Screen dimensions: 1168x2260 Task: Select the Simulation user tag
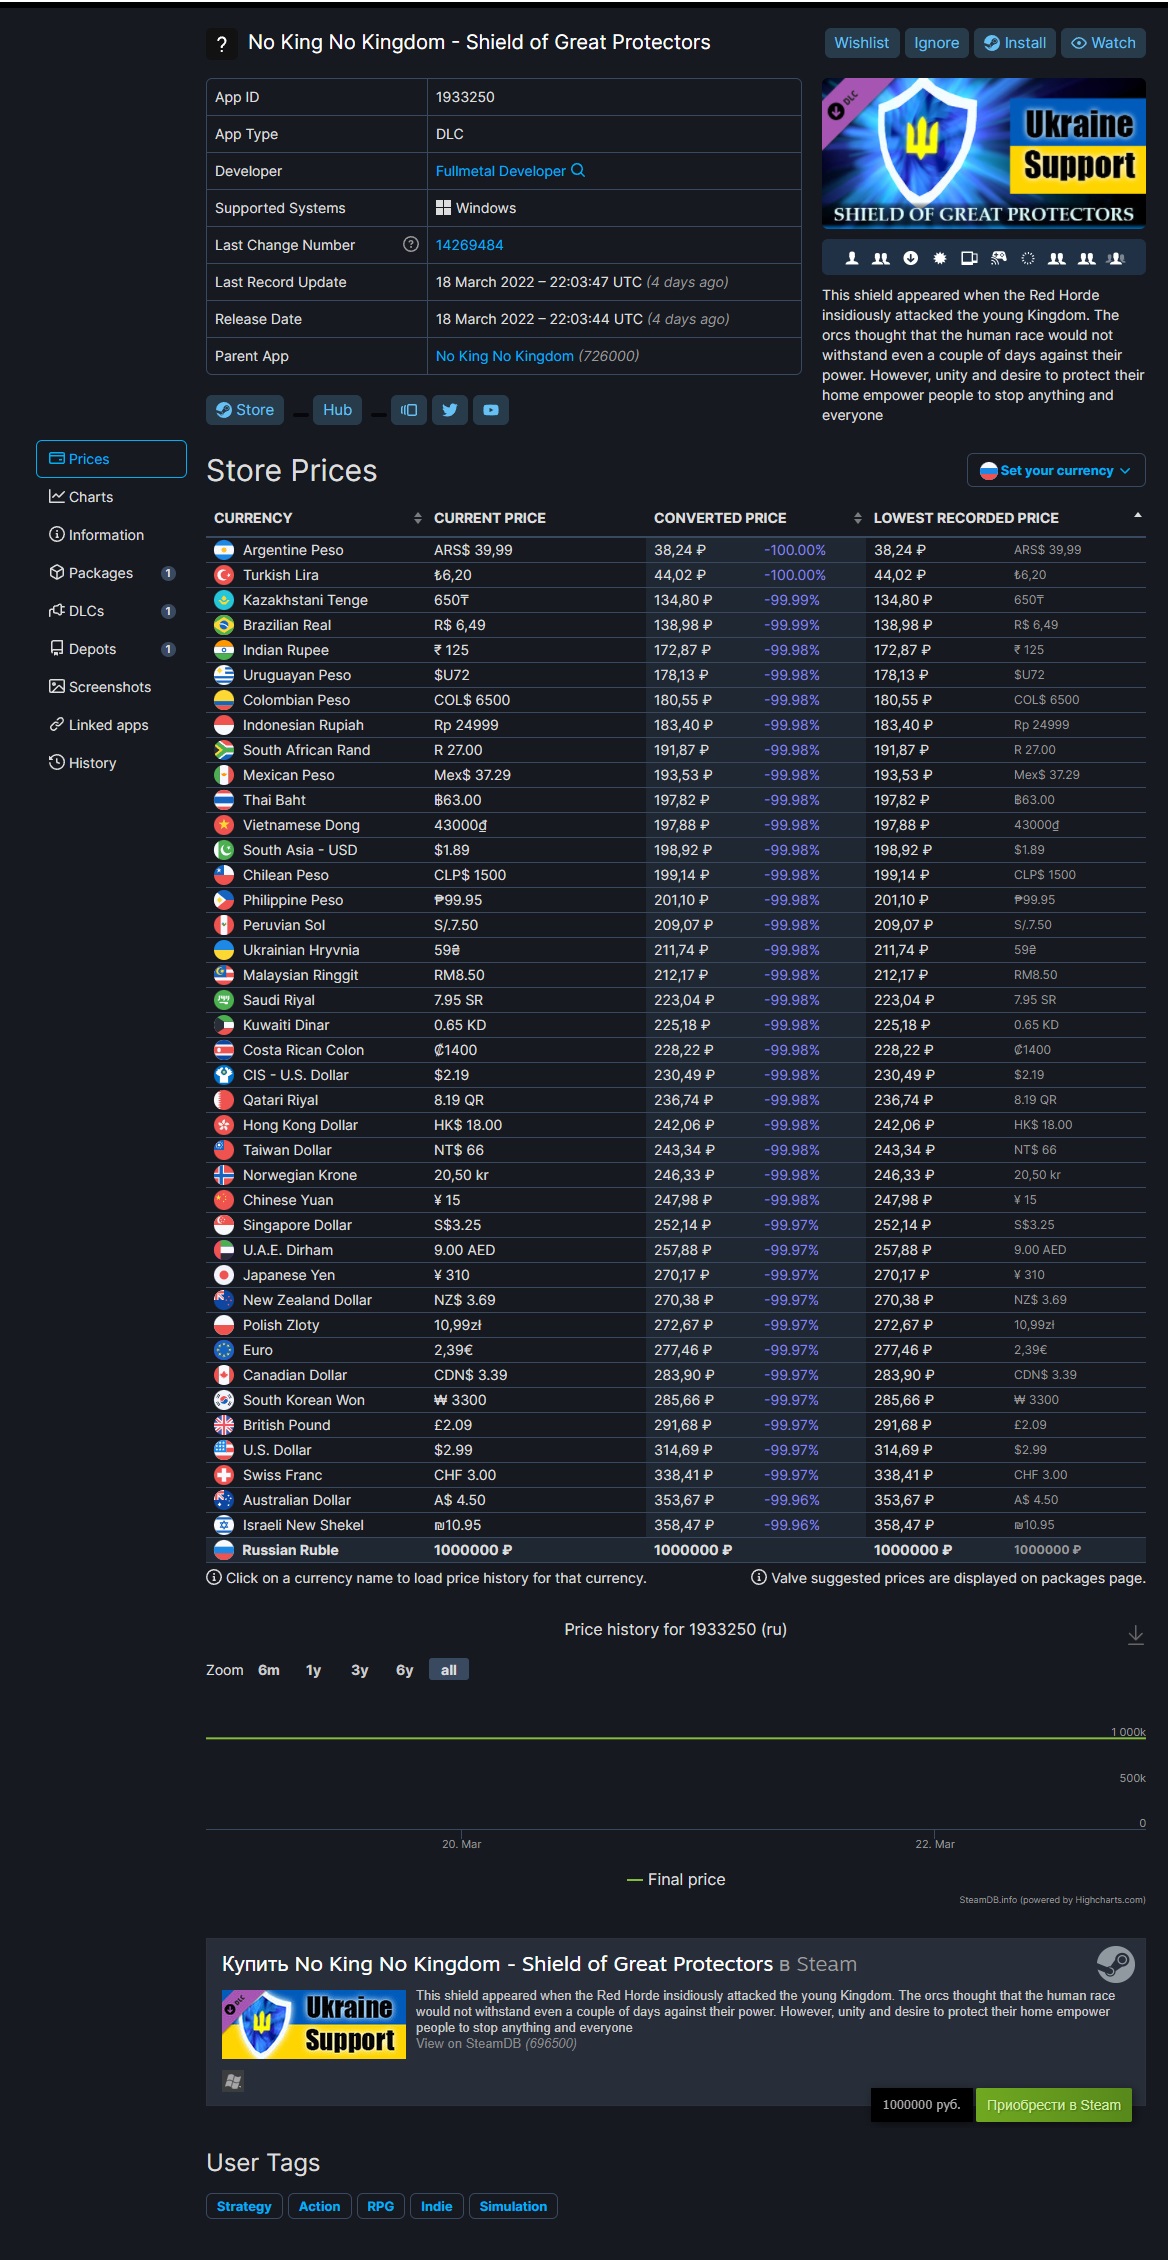pyautogui.click(x=513, y=2206)
